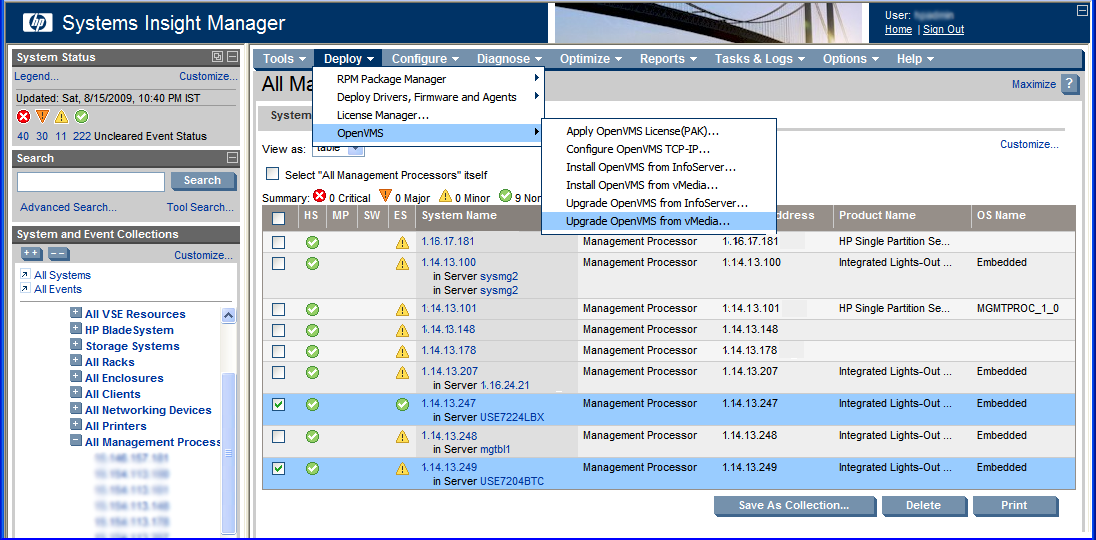Click the System Status pop-out window icon
This screenshot has height=540, width=1096.
point(217,57)
